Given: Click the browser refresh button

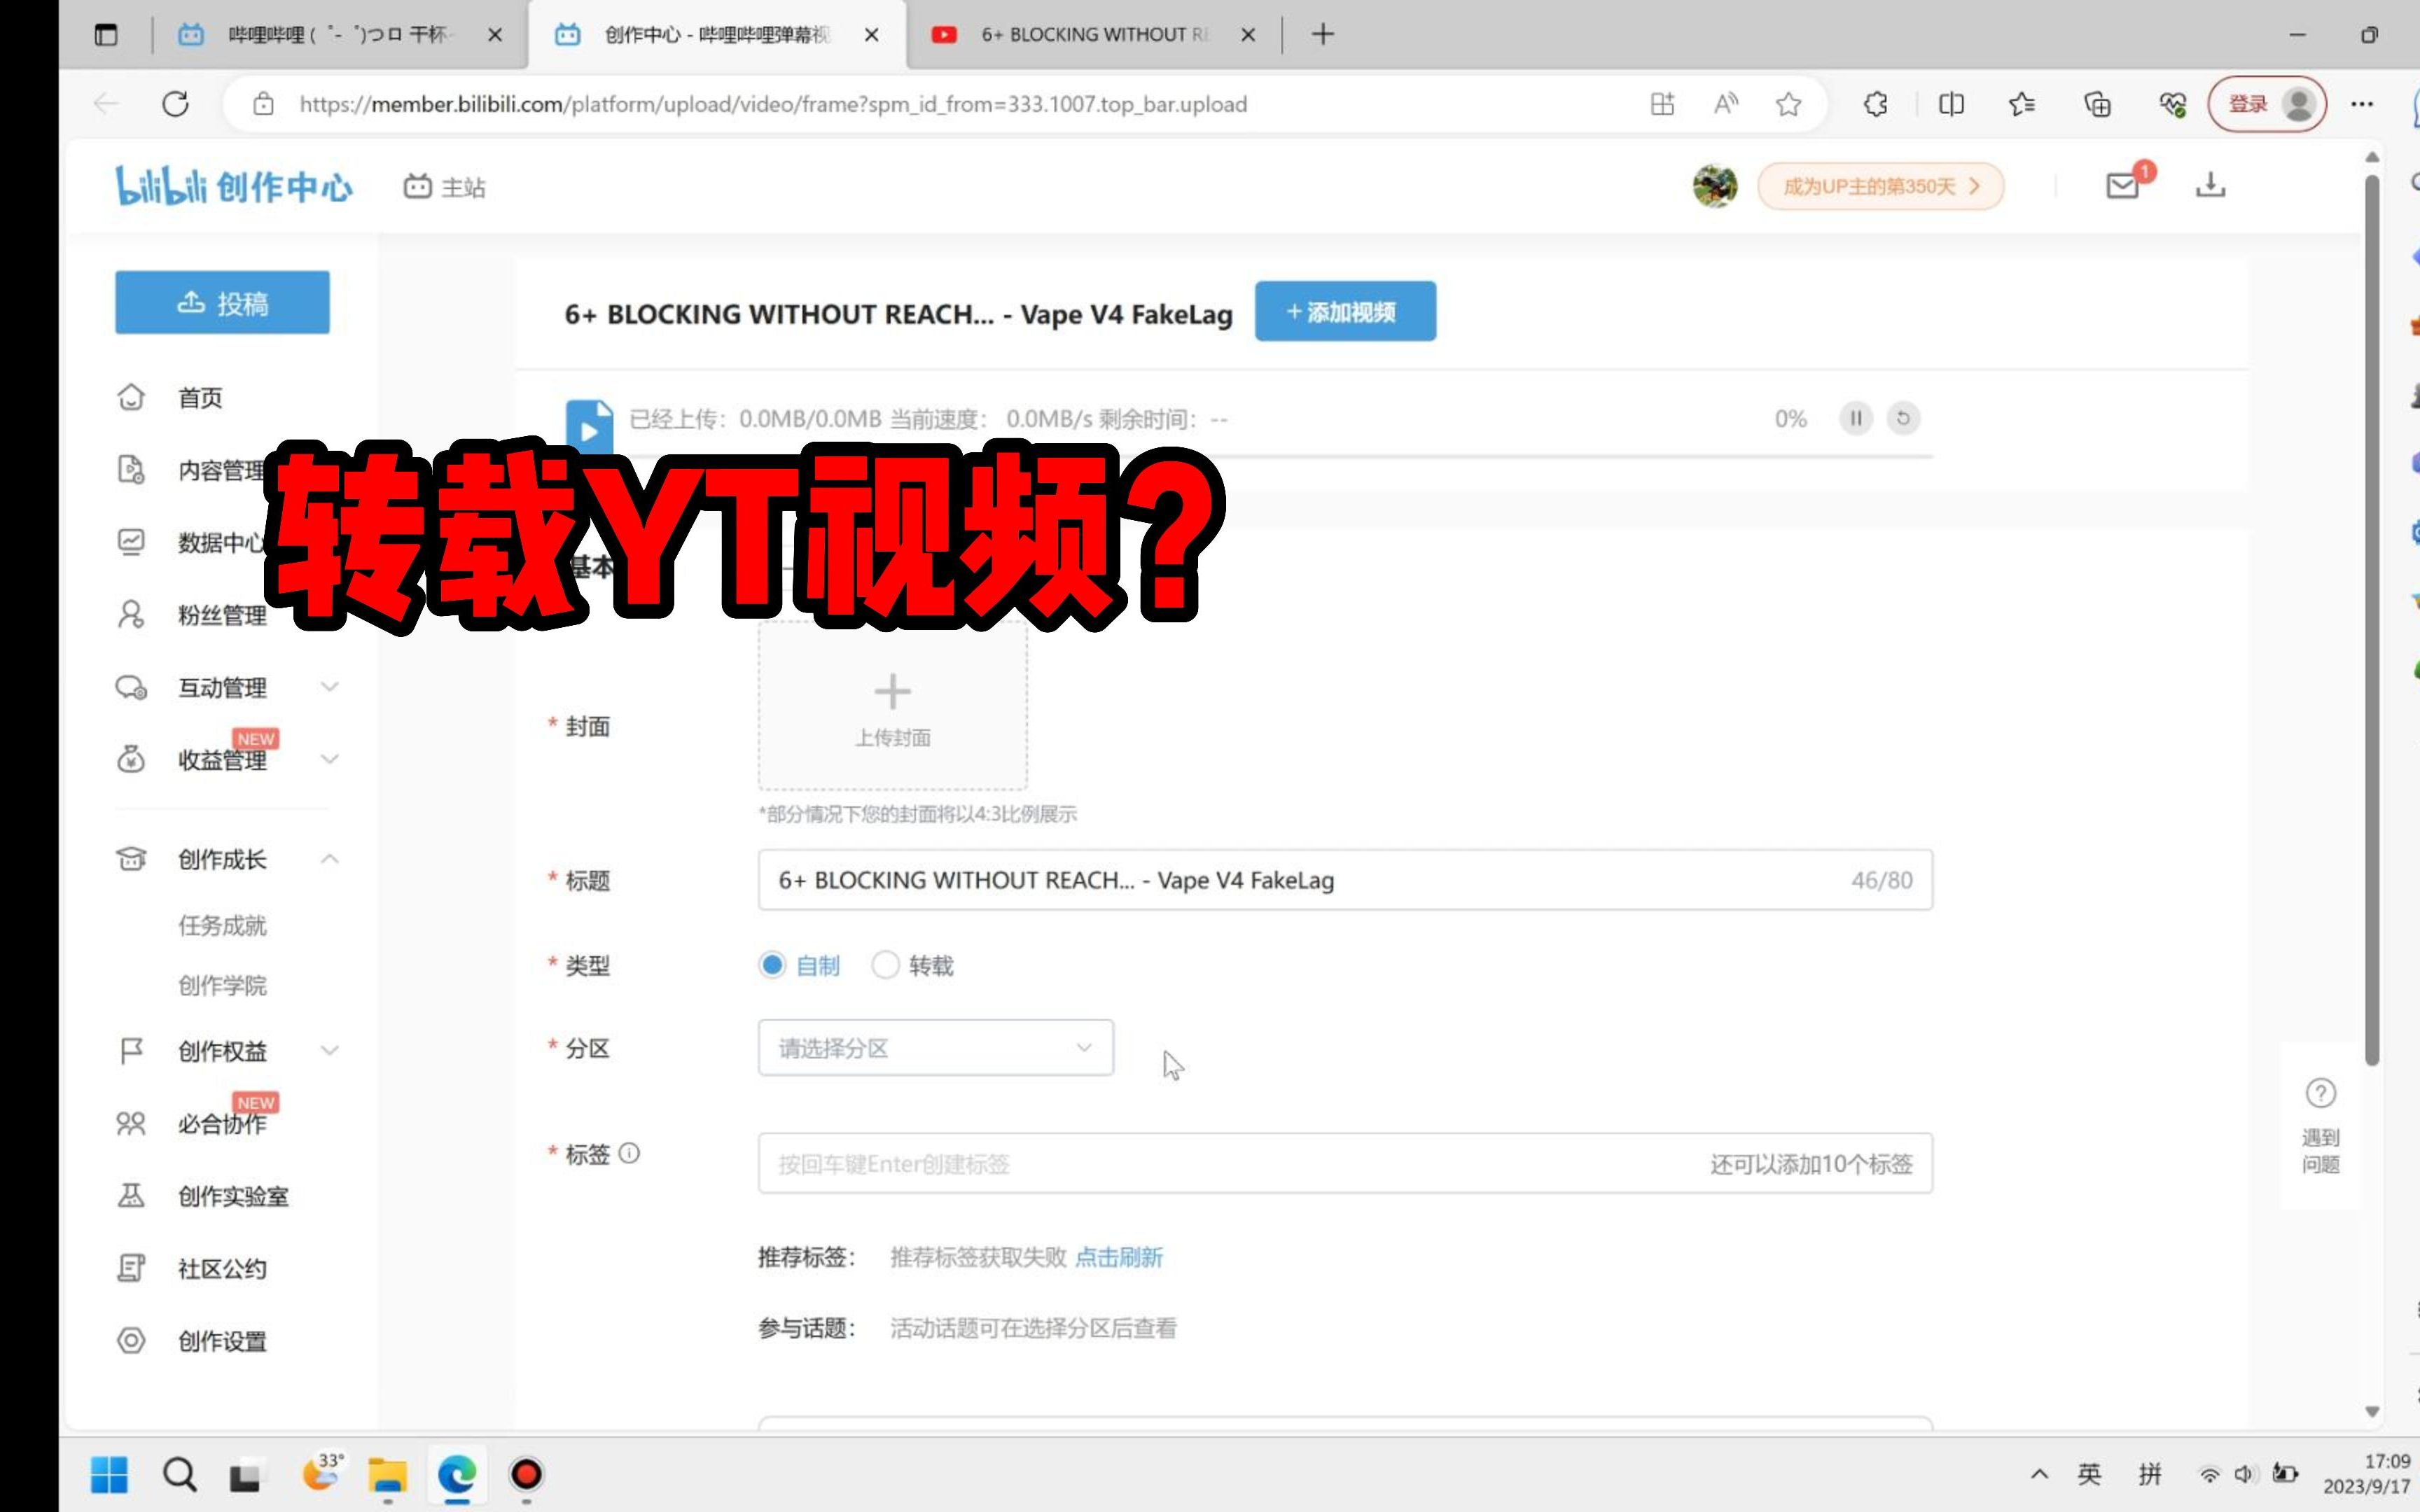Looking at the screenshot, I should (x=175, y=104).
